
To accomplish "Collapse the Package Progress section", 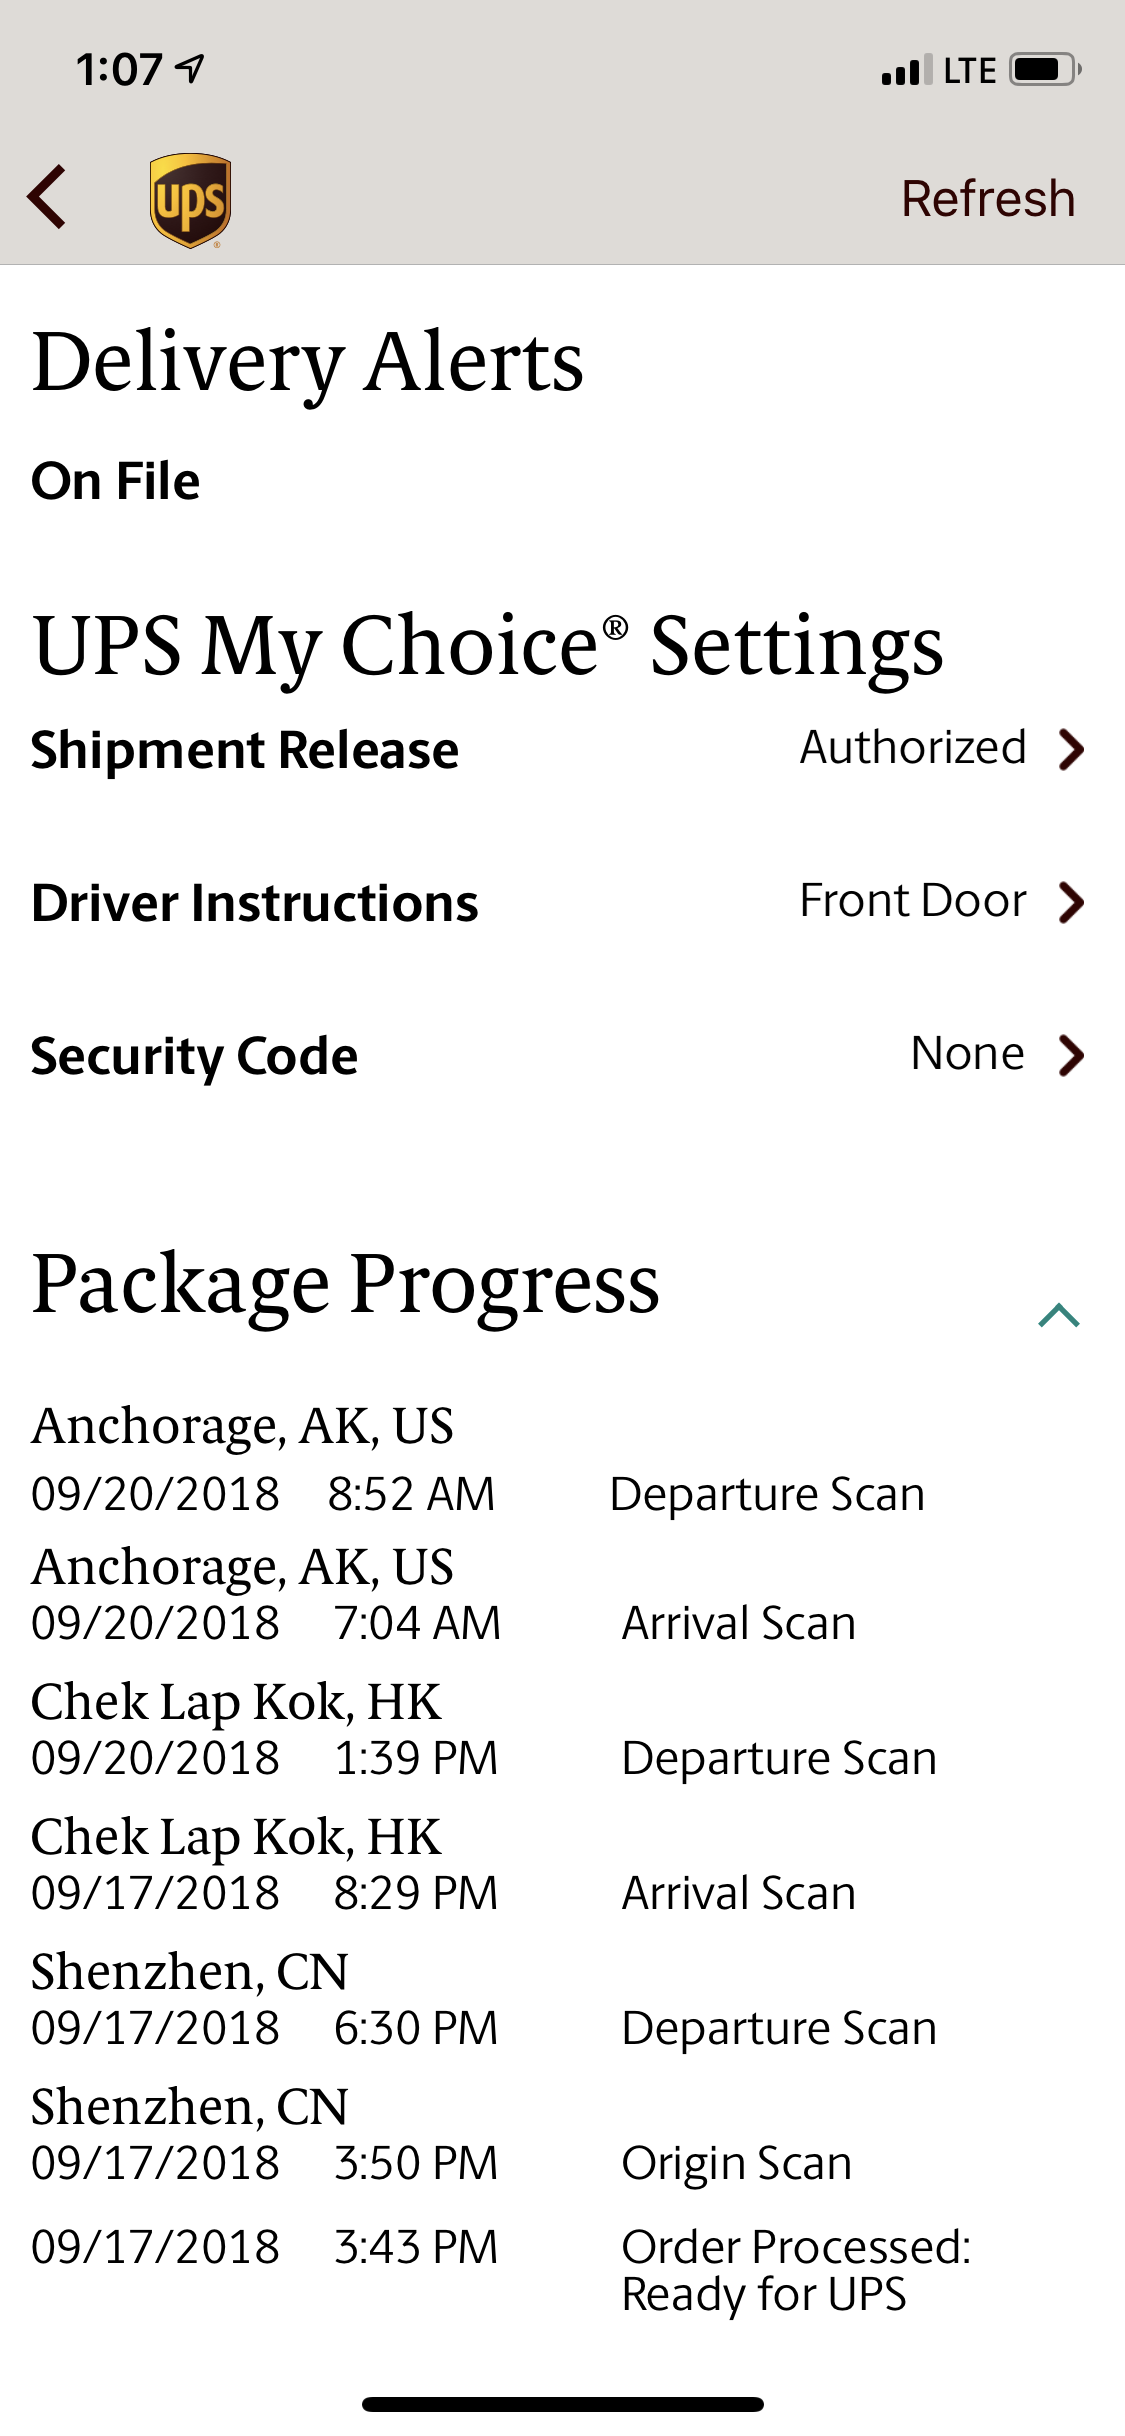I will [x=1059, y=1315].
